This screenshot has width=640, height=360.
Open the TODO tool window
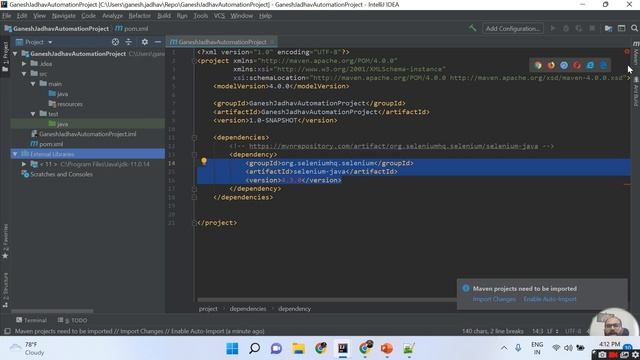point(73,320)
